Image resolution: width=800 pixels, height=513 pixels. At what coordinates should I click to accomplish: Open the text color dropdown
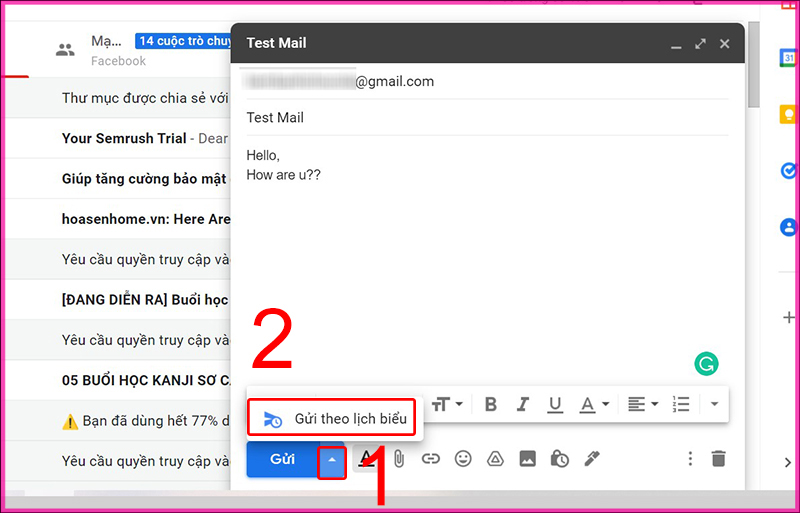pyautogui.click(x=594, y=405)
